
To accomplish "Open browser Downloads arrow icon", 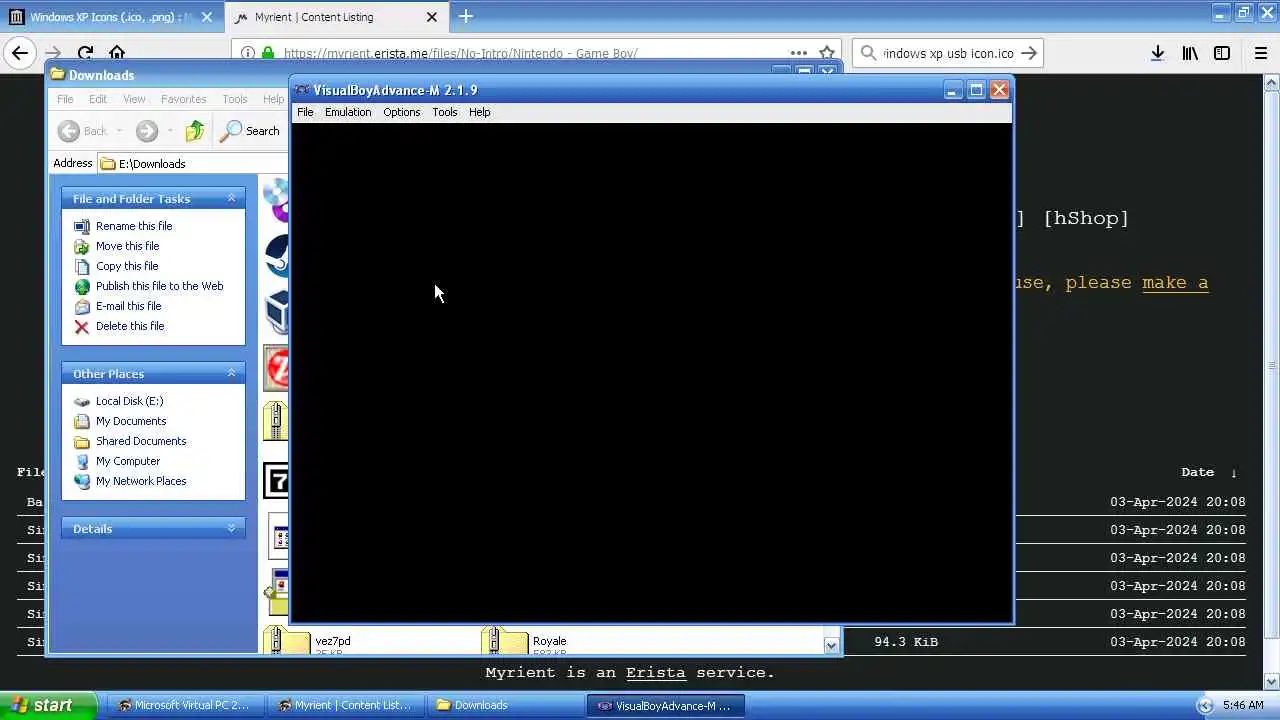I will [x=1157, y=53].
